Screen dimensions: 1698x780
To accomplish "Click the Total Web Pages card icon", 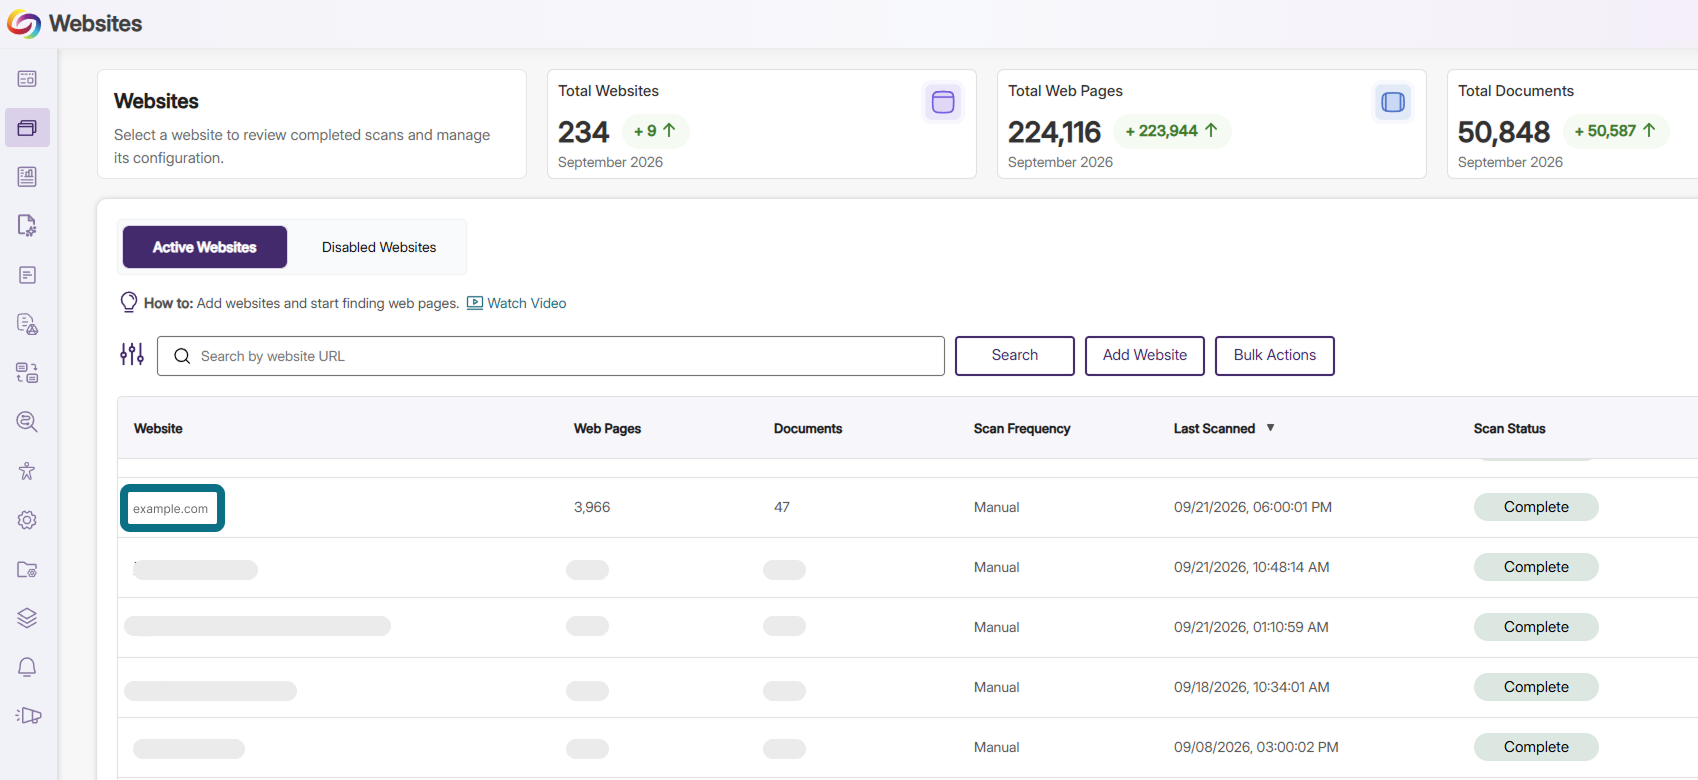I will click(1392, 102).
